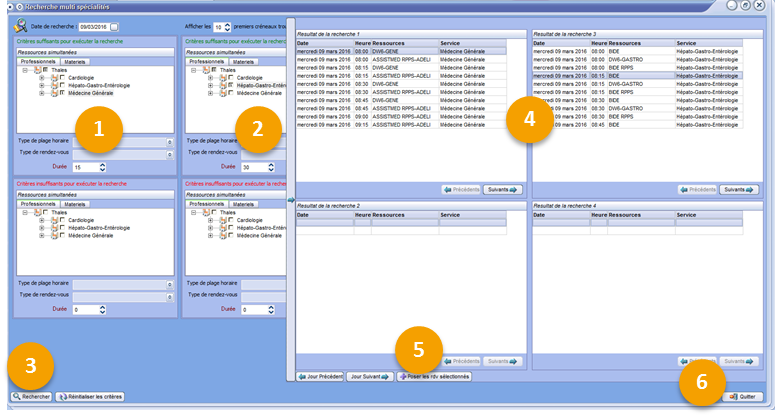Click the Date de recherche input field
The image size is (775, 420).
point(92,26)
